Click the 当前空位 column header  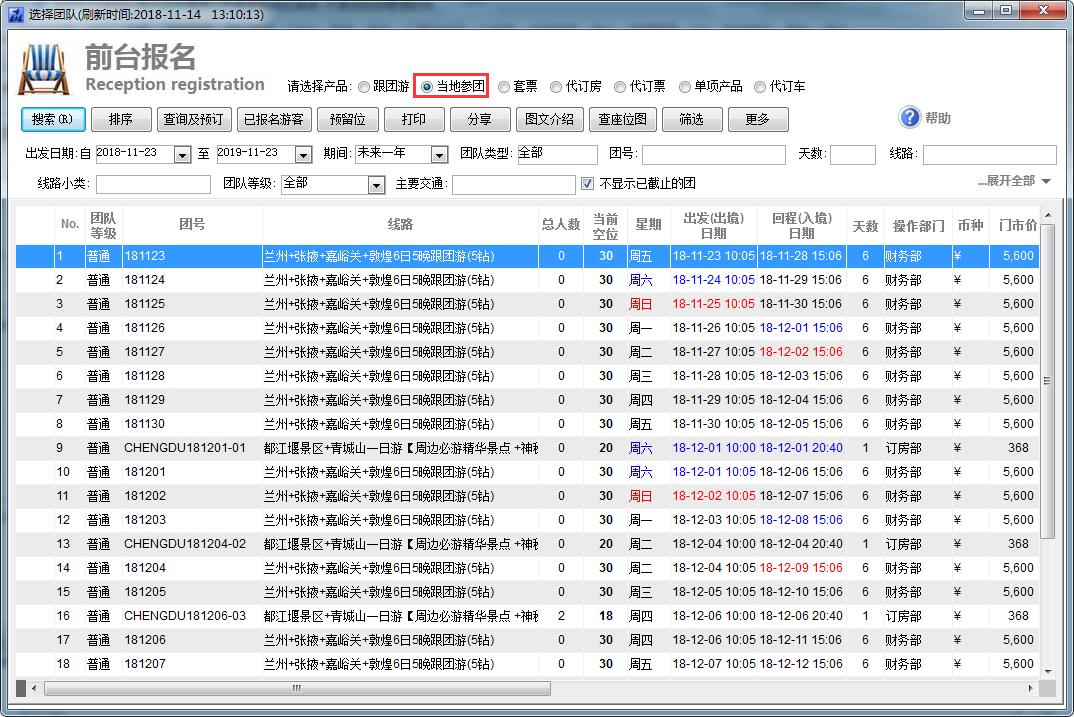[605, 226]
